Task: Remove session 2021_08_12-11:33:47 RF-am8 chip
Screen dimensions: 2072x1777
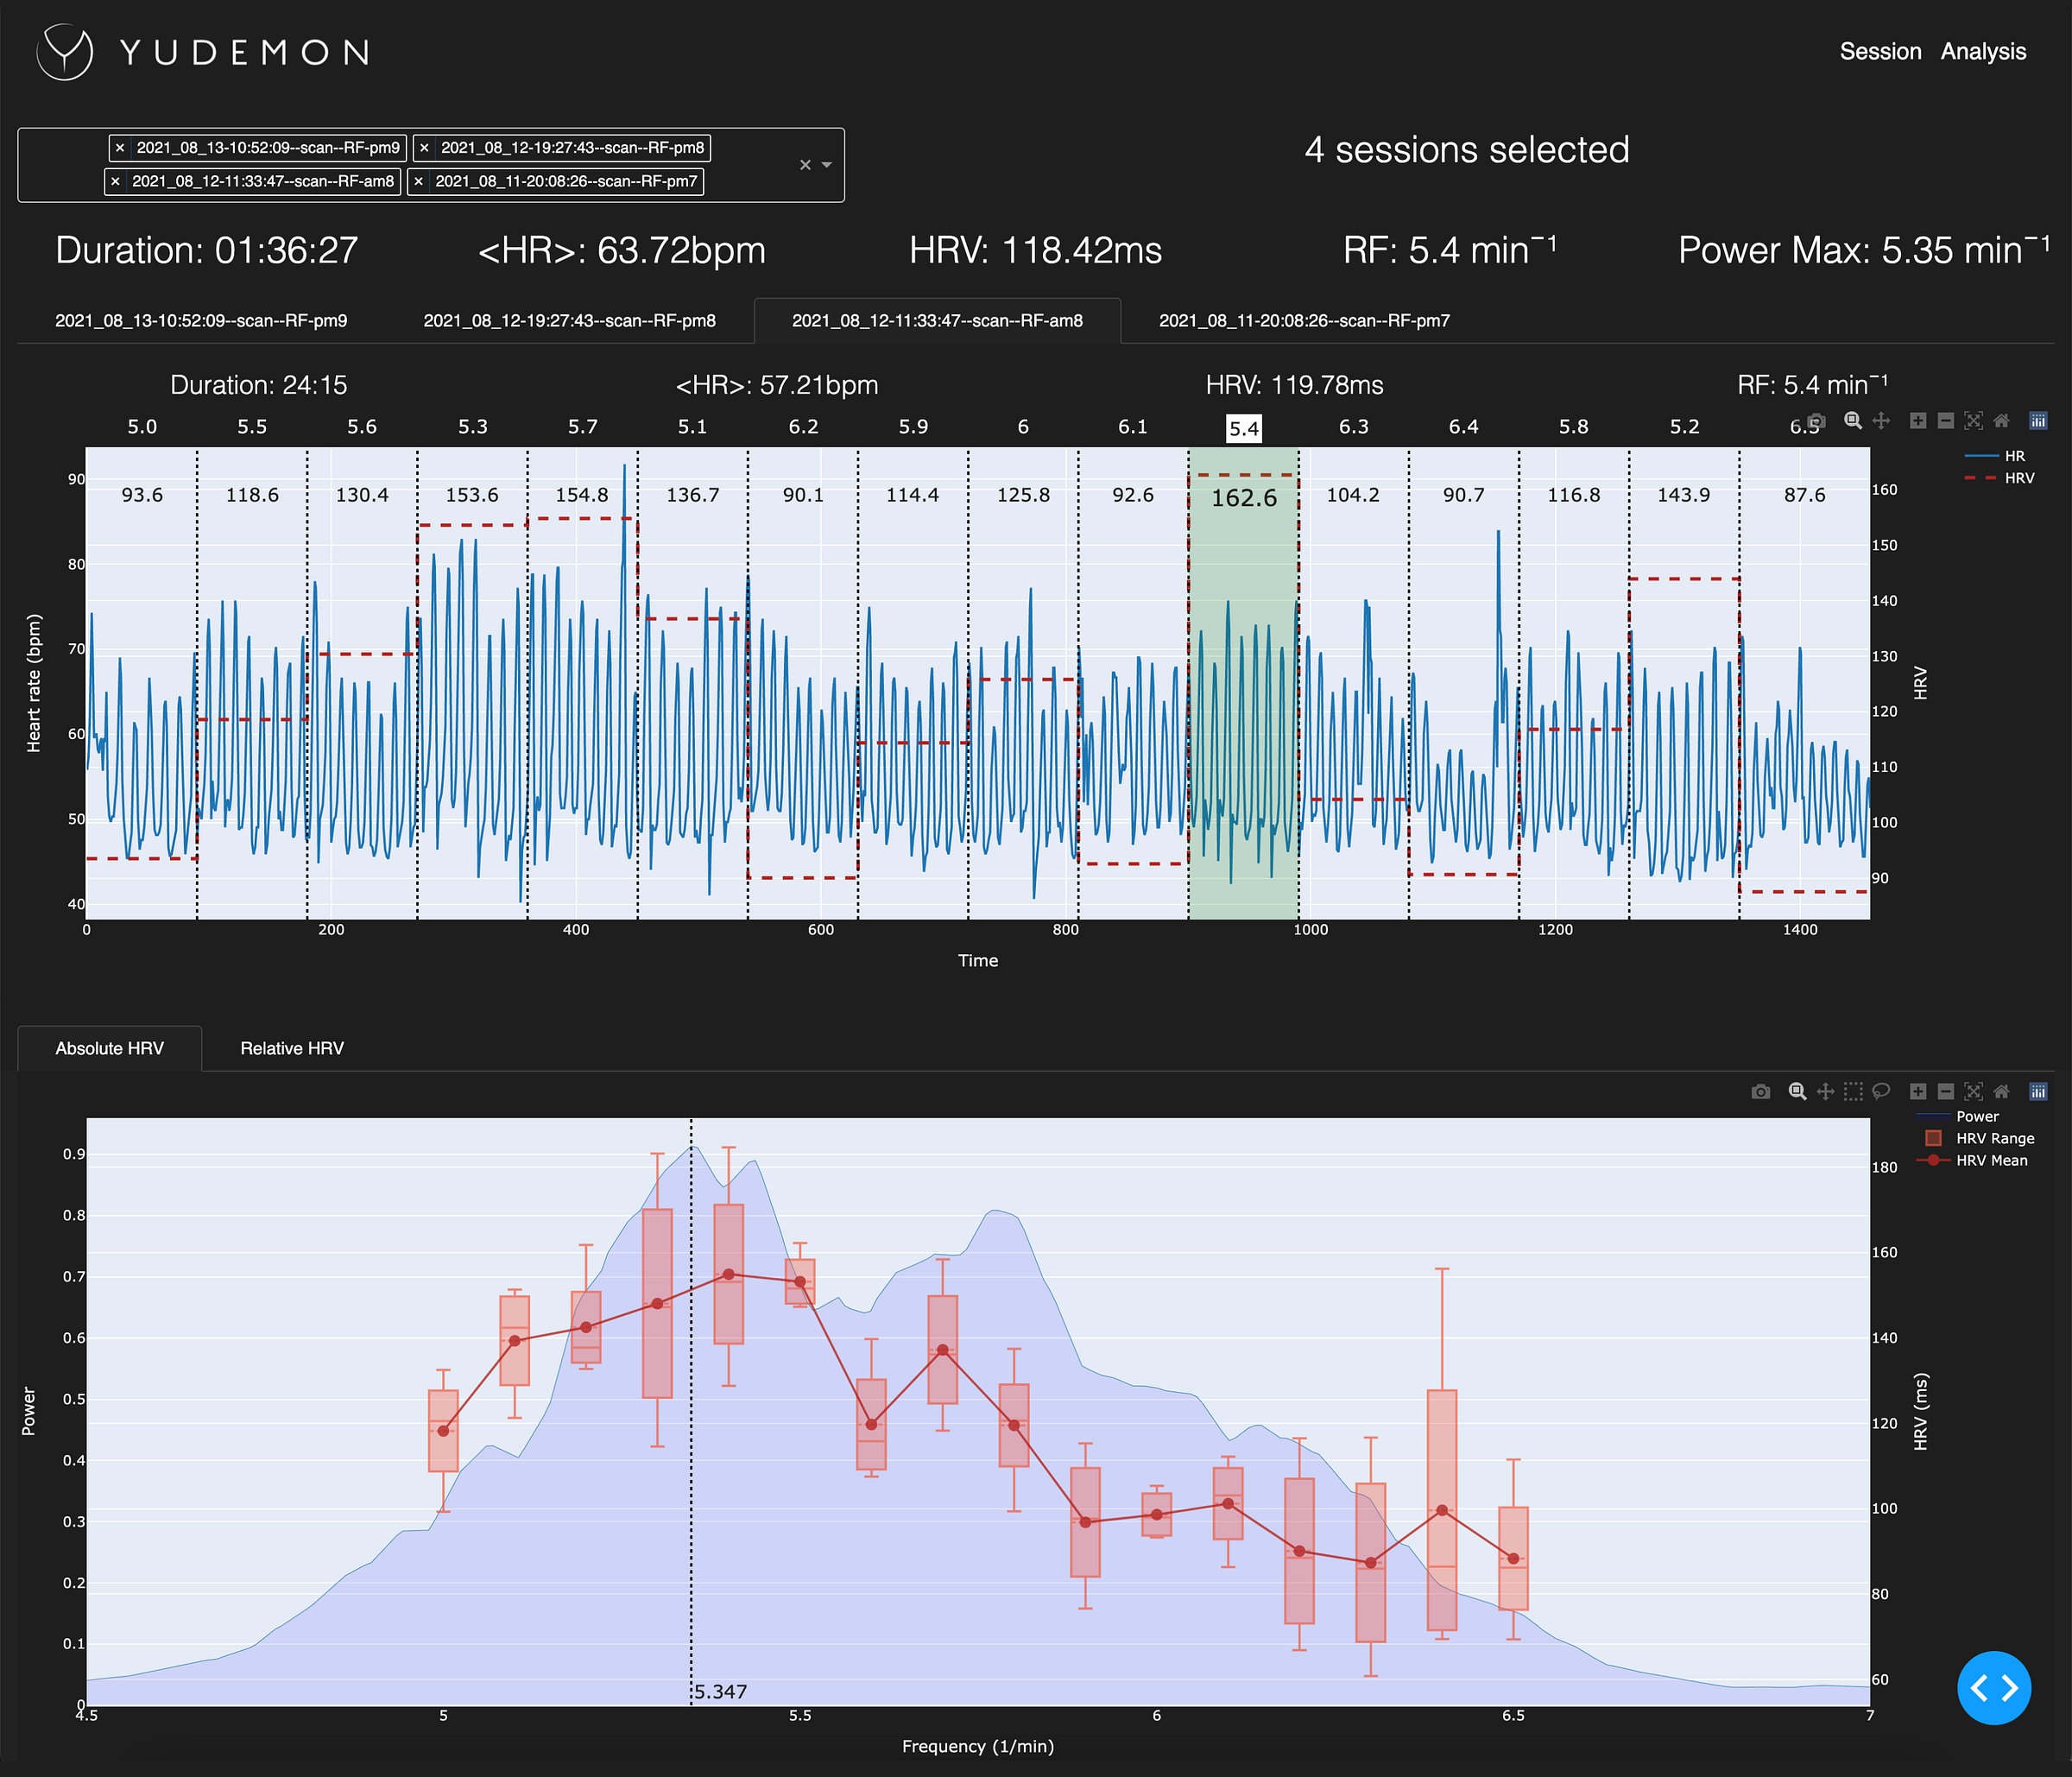Action: 115,181
